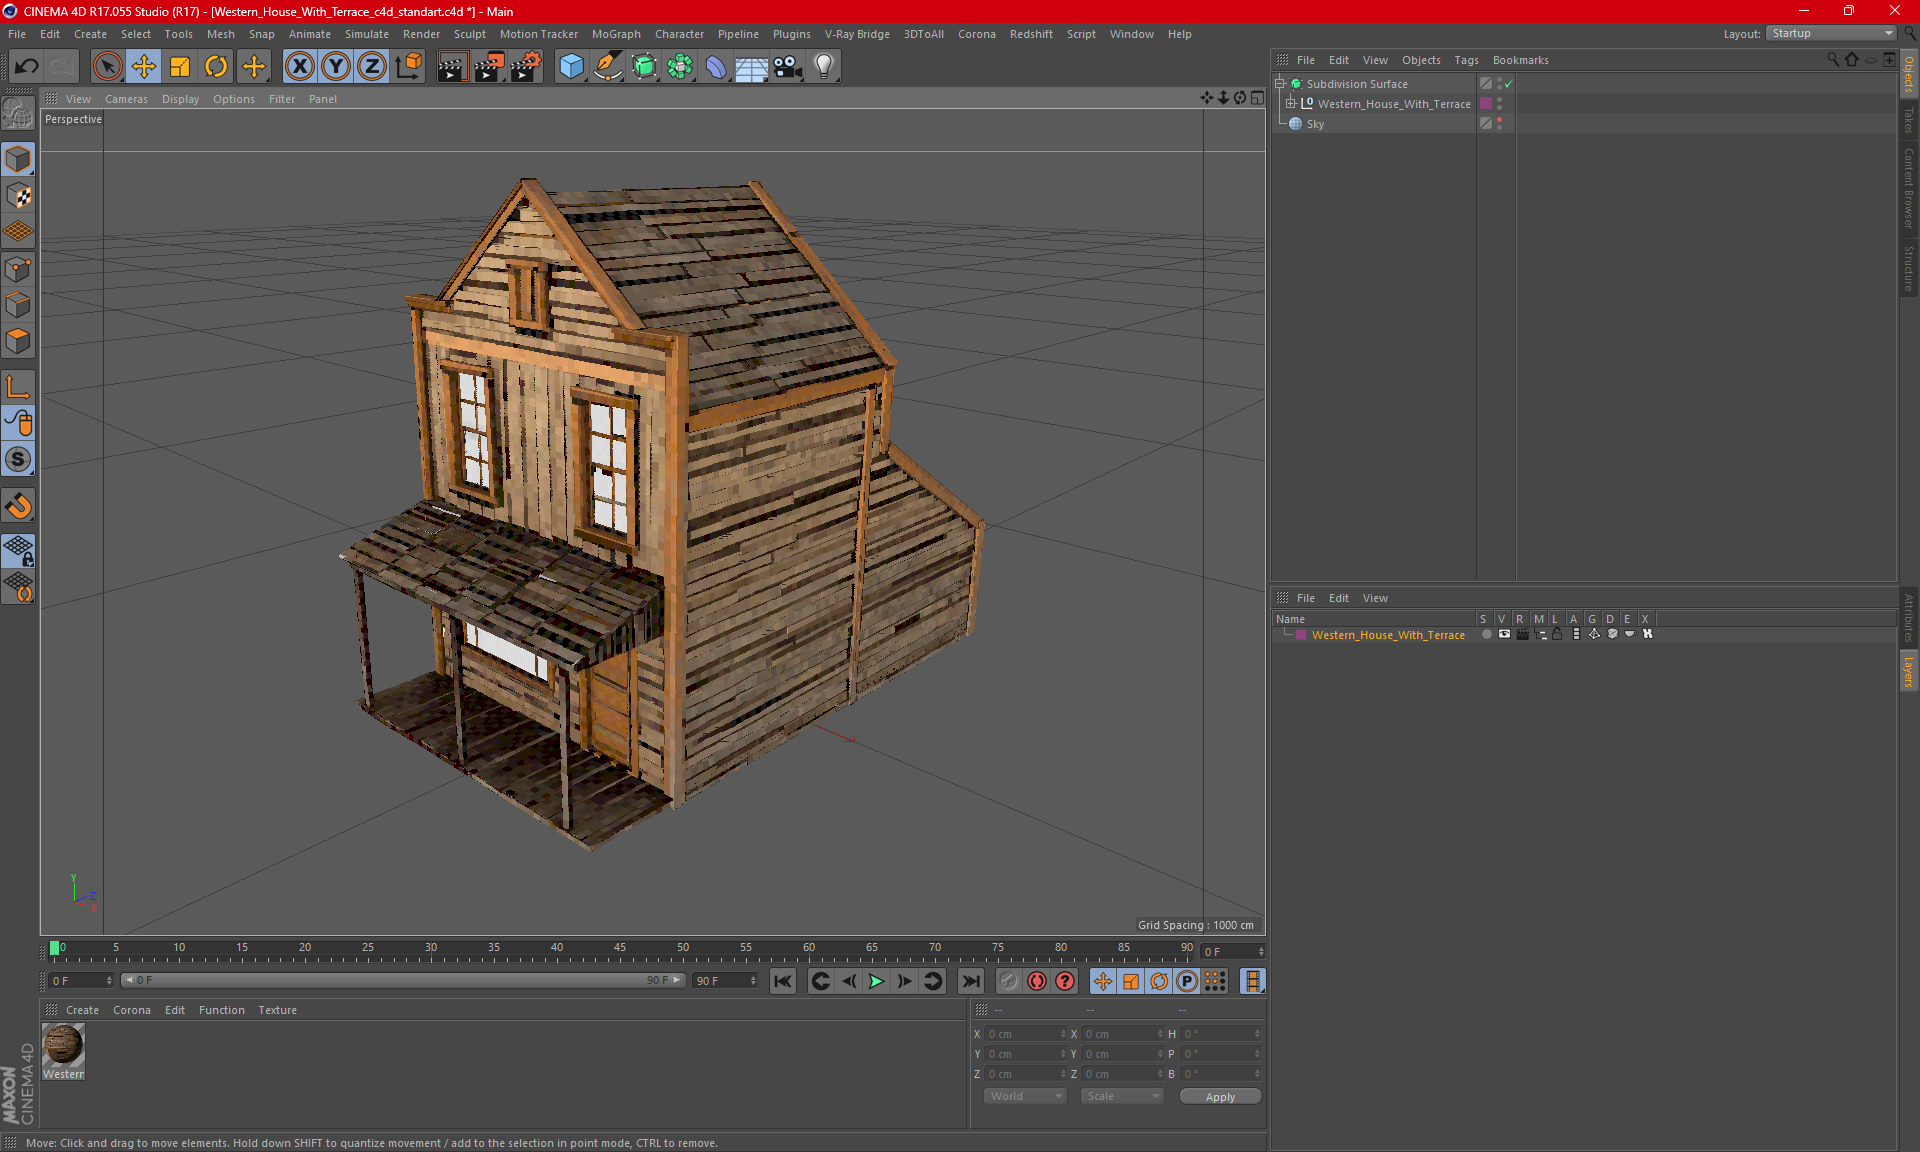Open viewport Cameras menu
Screen dimensions: 1920x1152
pos(126,99)
